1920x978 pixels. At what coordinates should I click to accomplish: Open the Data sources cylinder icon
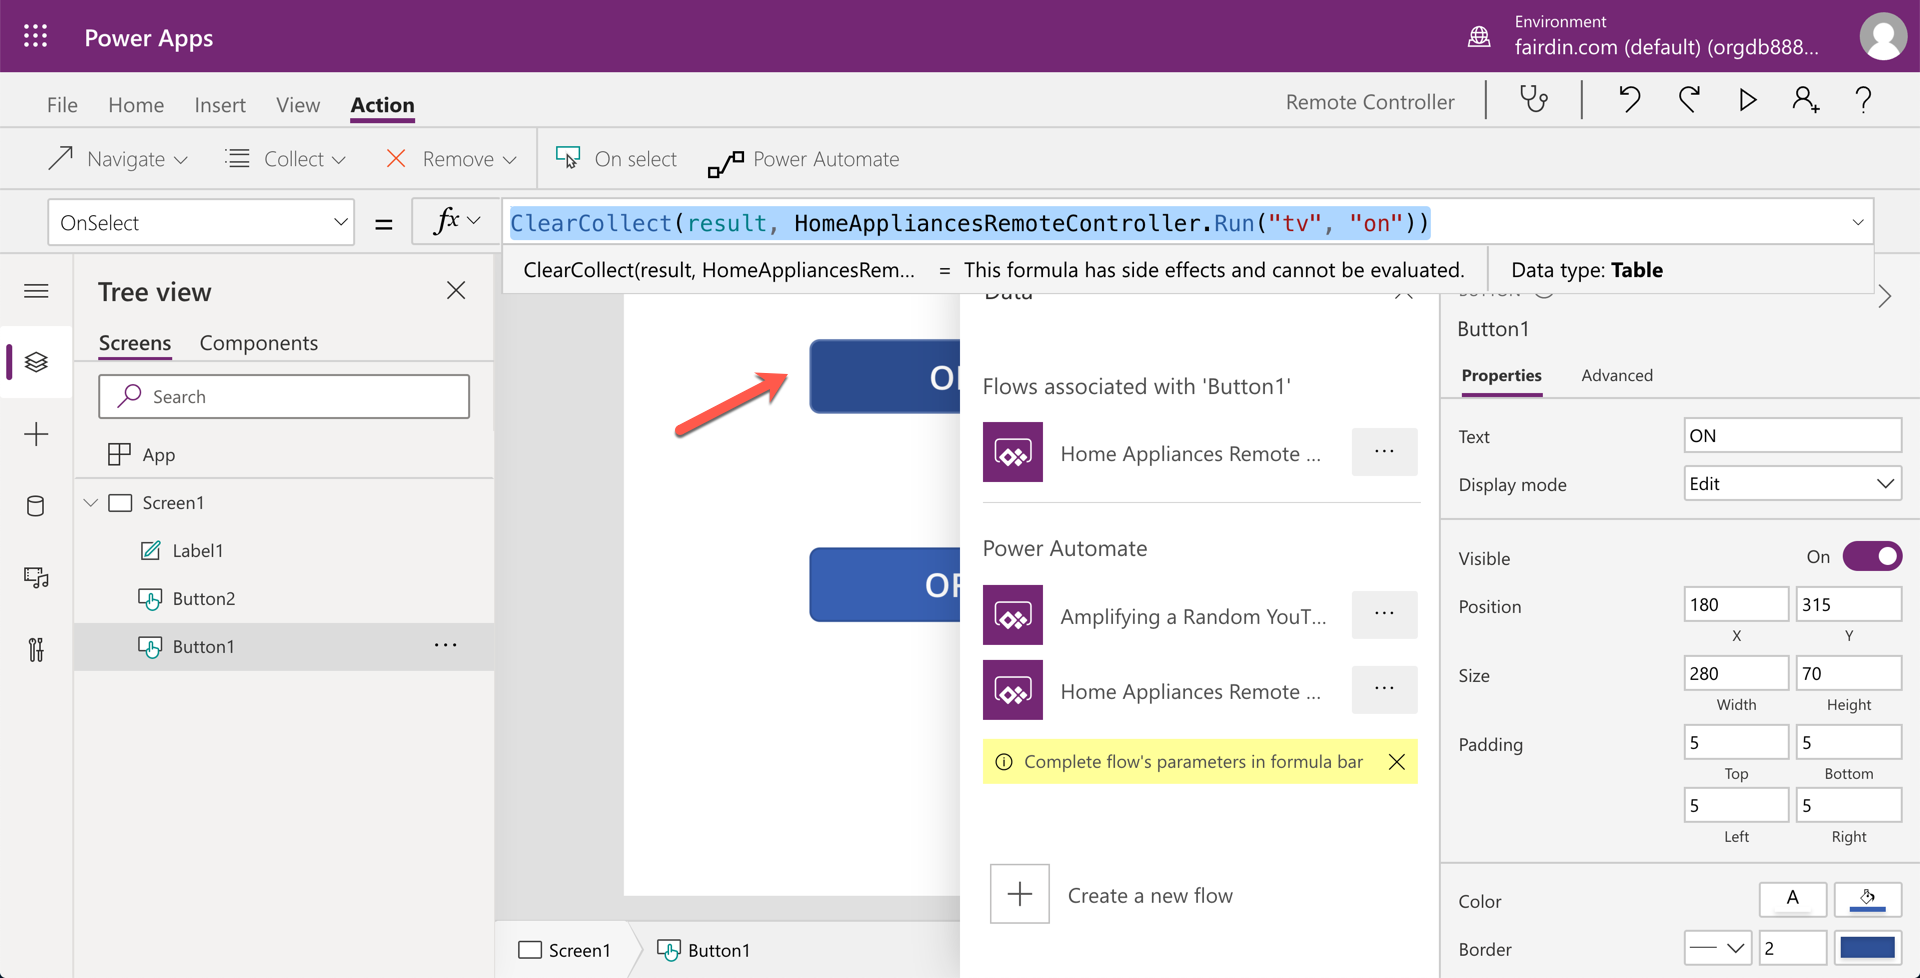pyautogui.click(x=36, y=506)
